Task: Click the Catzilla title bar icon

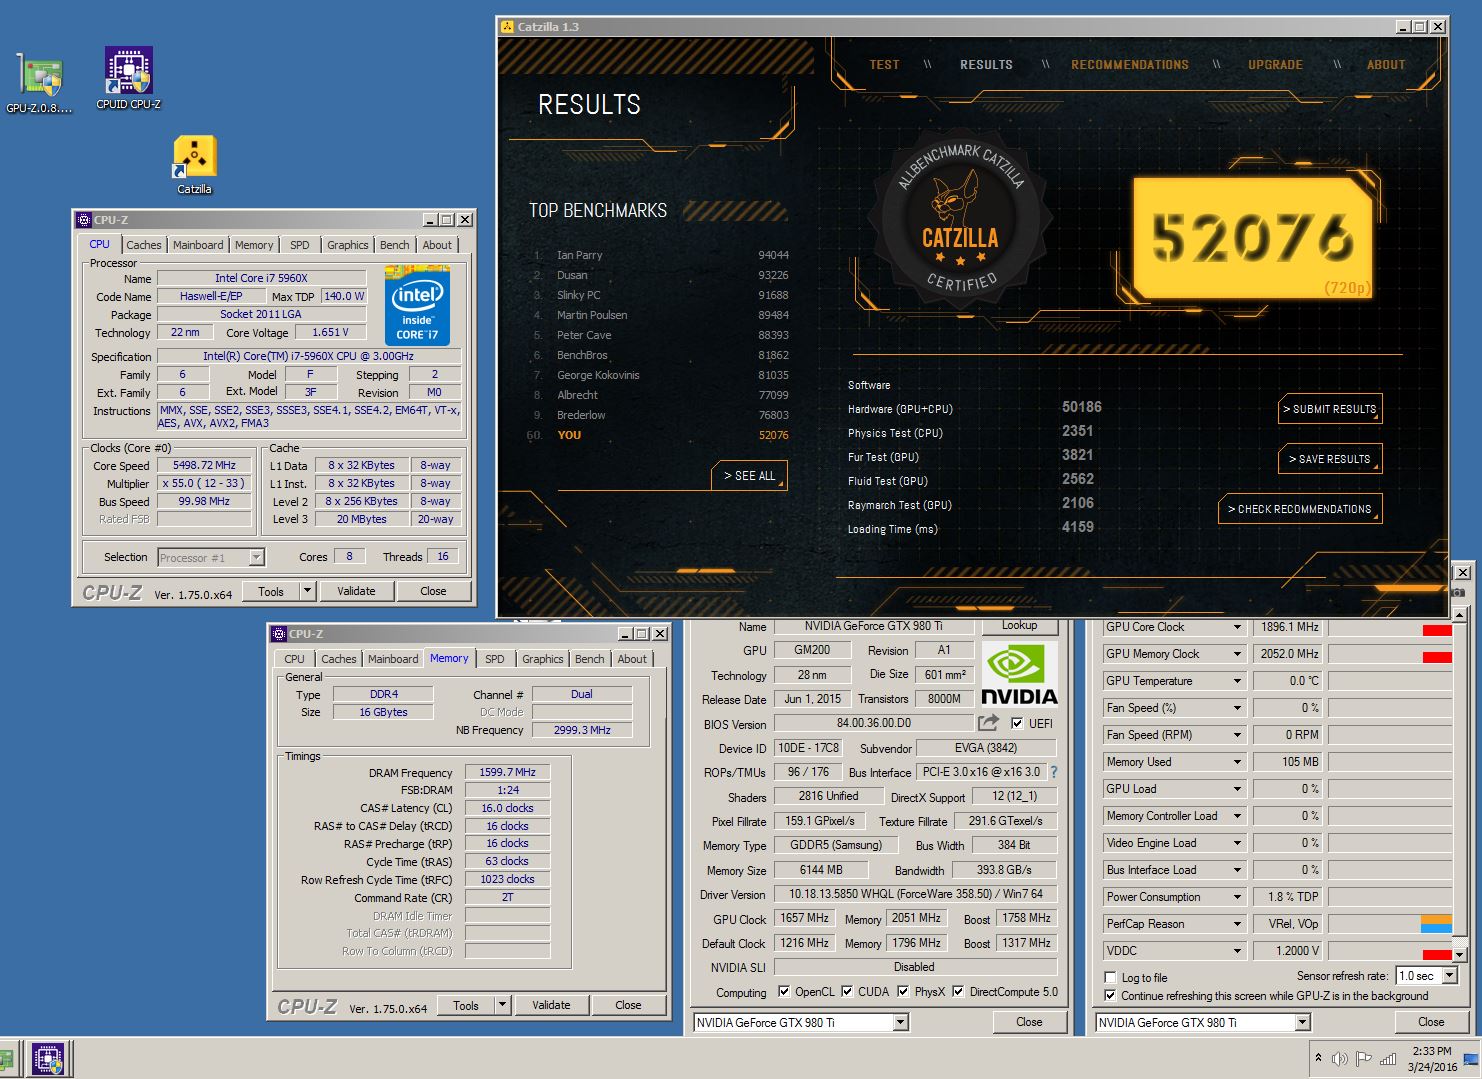Action: (x=508, y=27)
